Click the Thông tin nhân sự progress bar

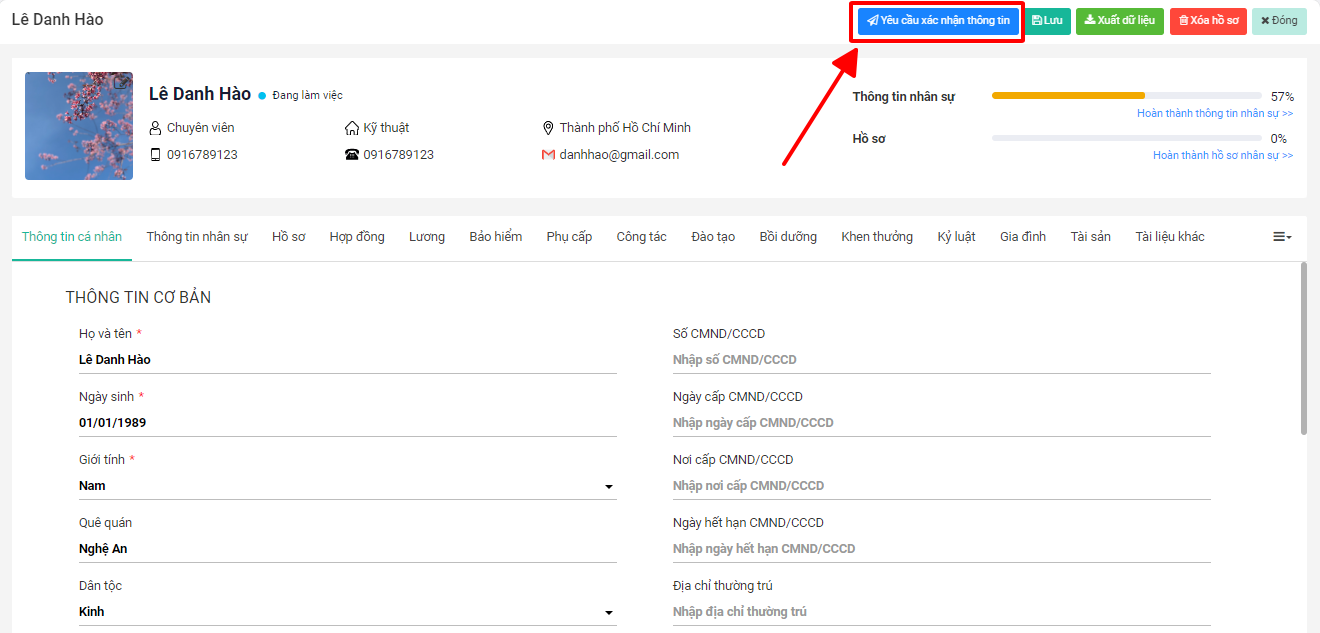click(1126, 96)
